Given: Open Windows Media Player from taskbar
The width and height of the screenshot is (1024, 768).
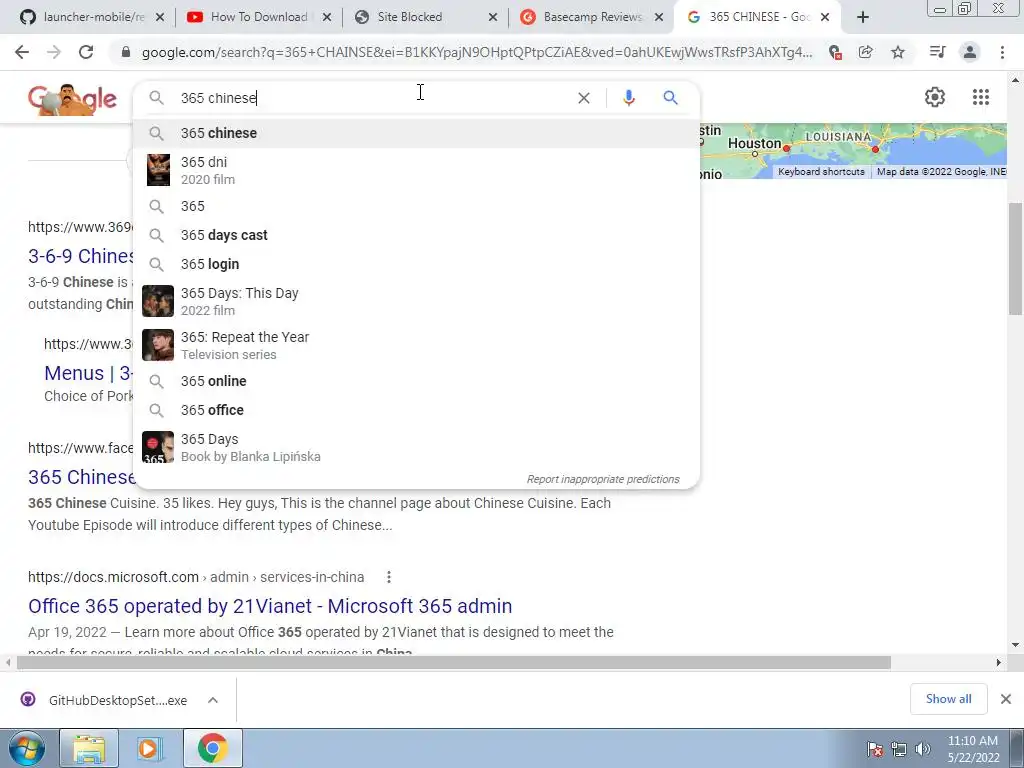Looking at the screenshot, I should pyautogui.click(x=149, y=748).
